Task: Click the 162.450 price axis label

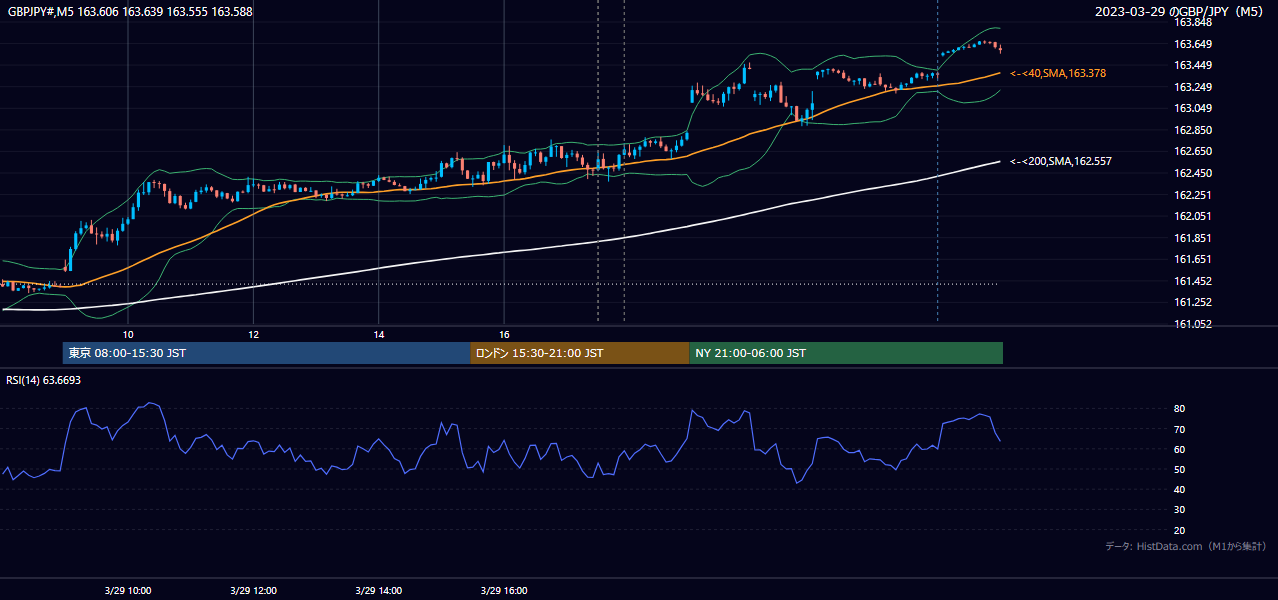Action: 1193,173
